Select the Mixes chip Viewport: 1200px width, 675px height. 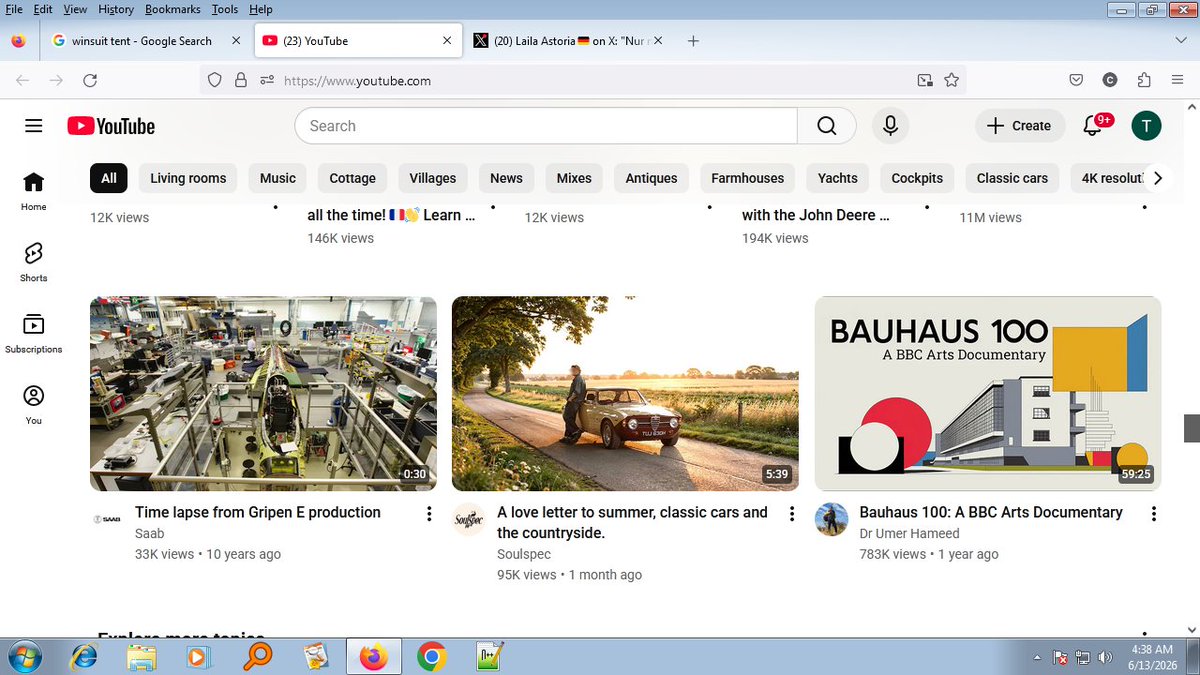tap(574, 178)
